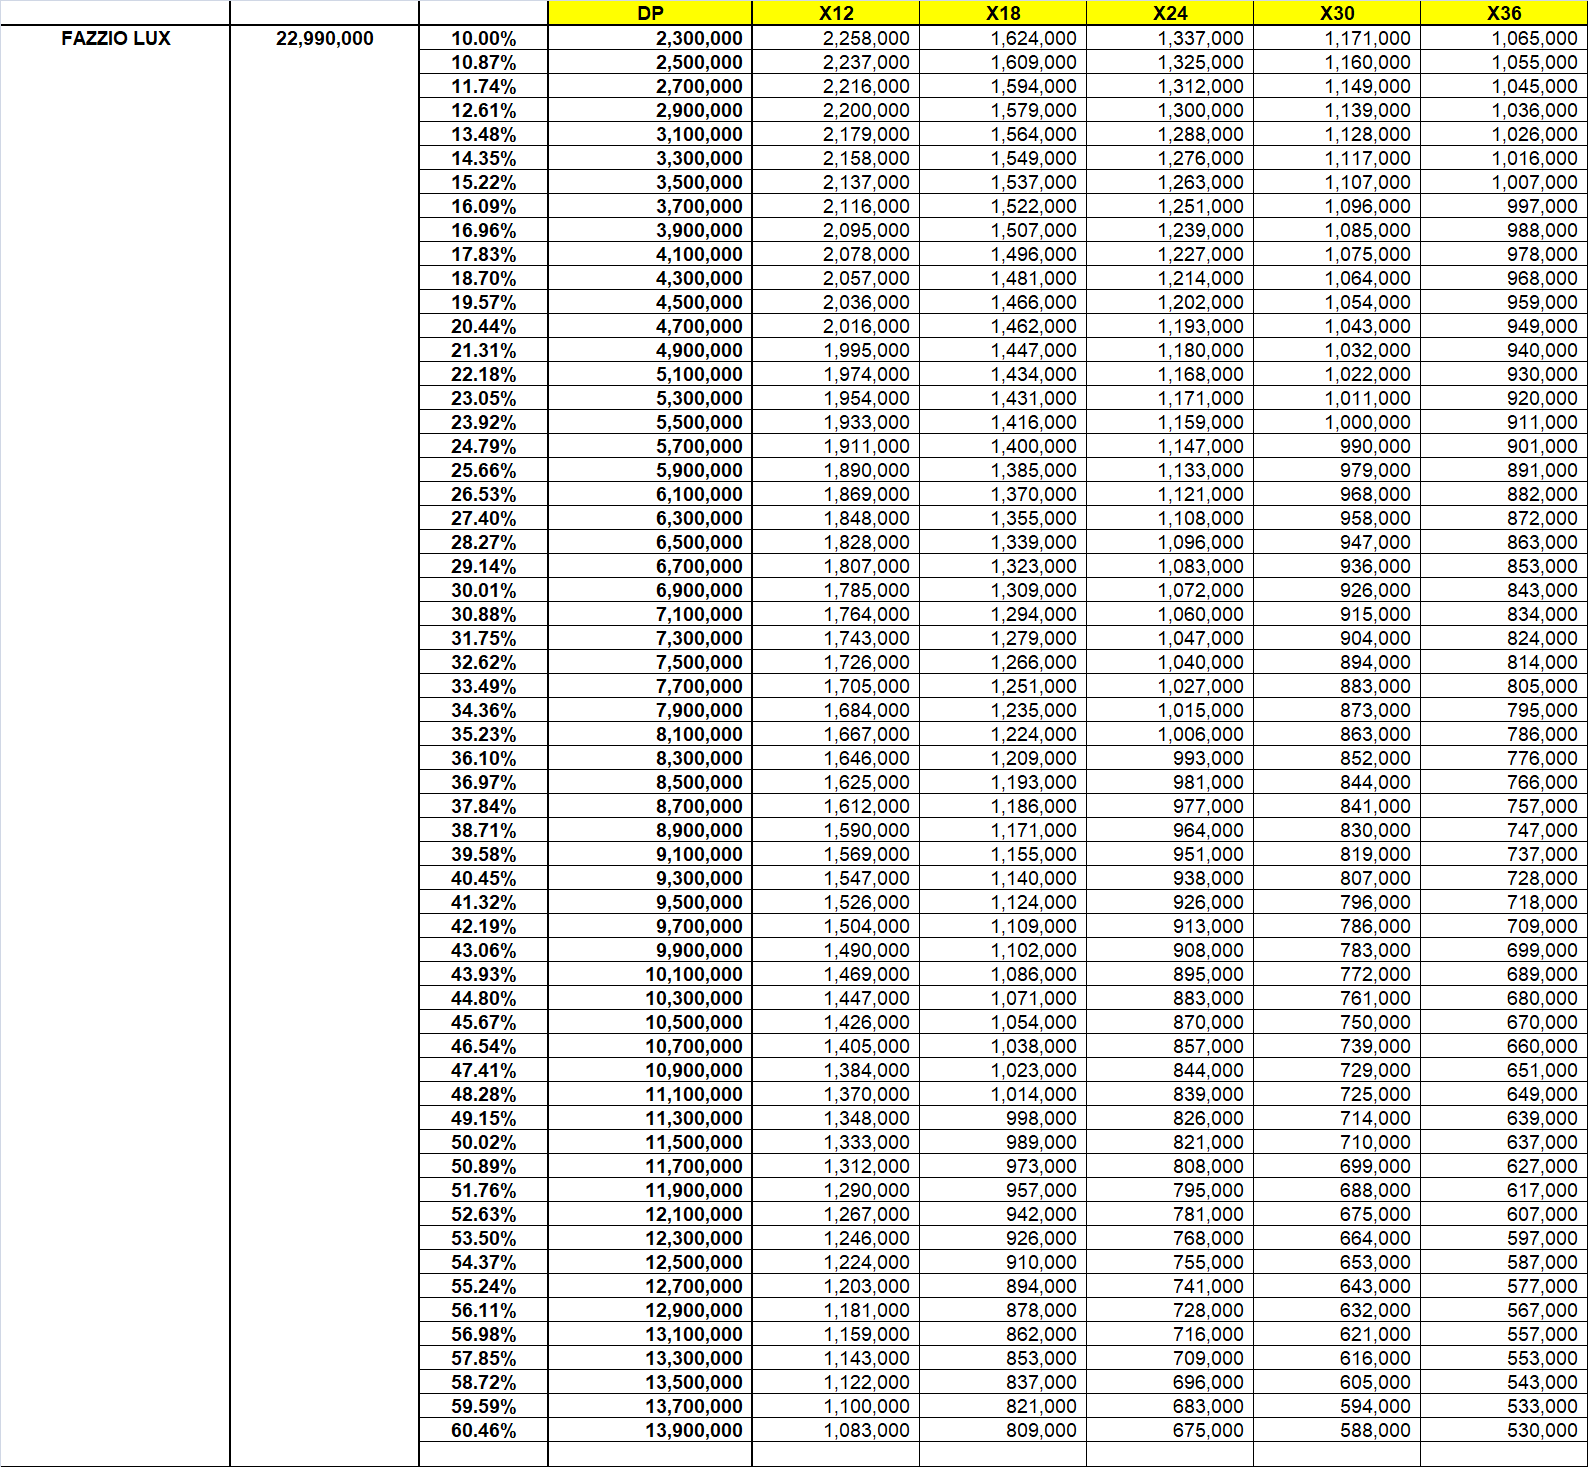Select the 15.22% percentage cell
1588x1467 pixels.
[x=484, y=182]
